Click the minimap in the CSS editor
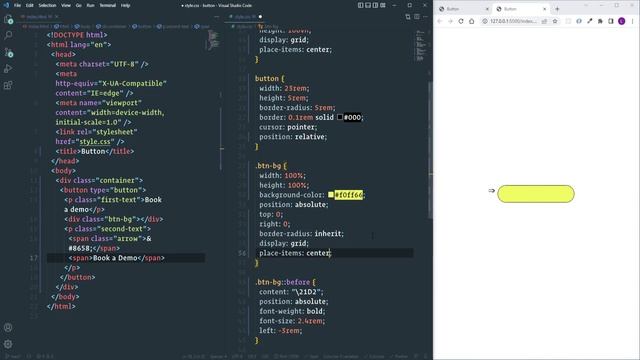Screen dimensions: 640x360 point(420,46)
